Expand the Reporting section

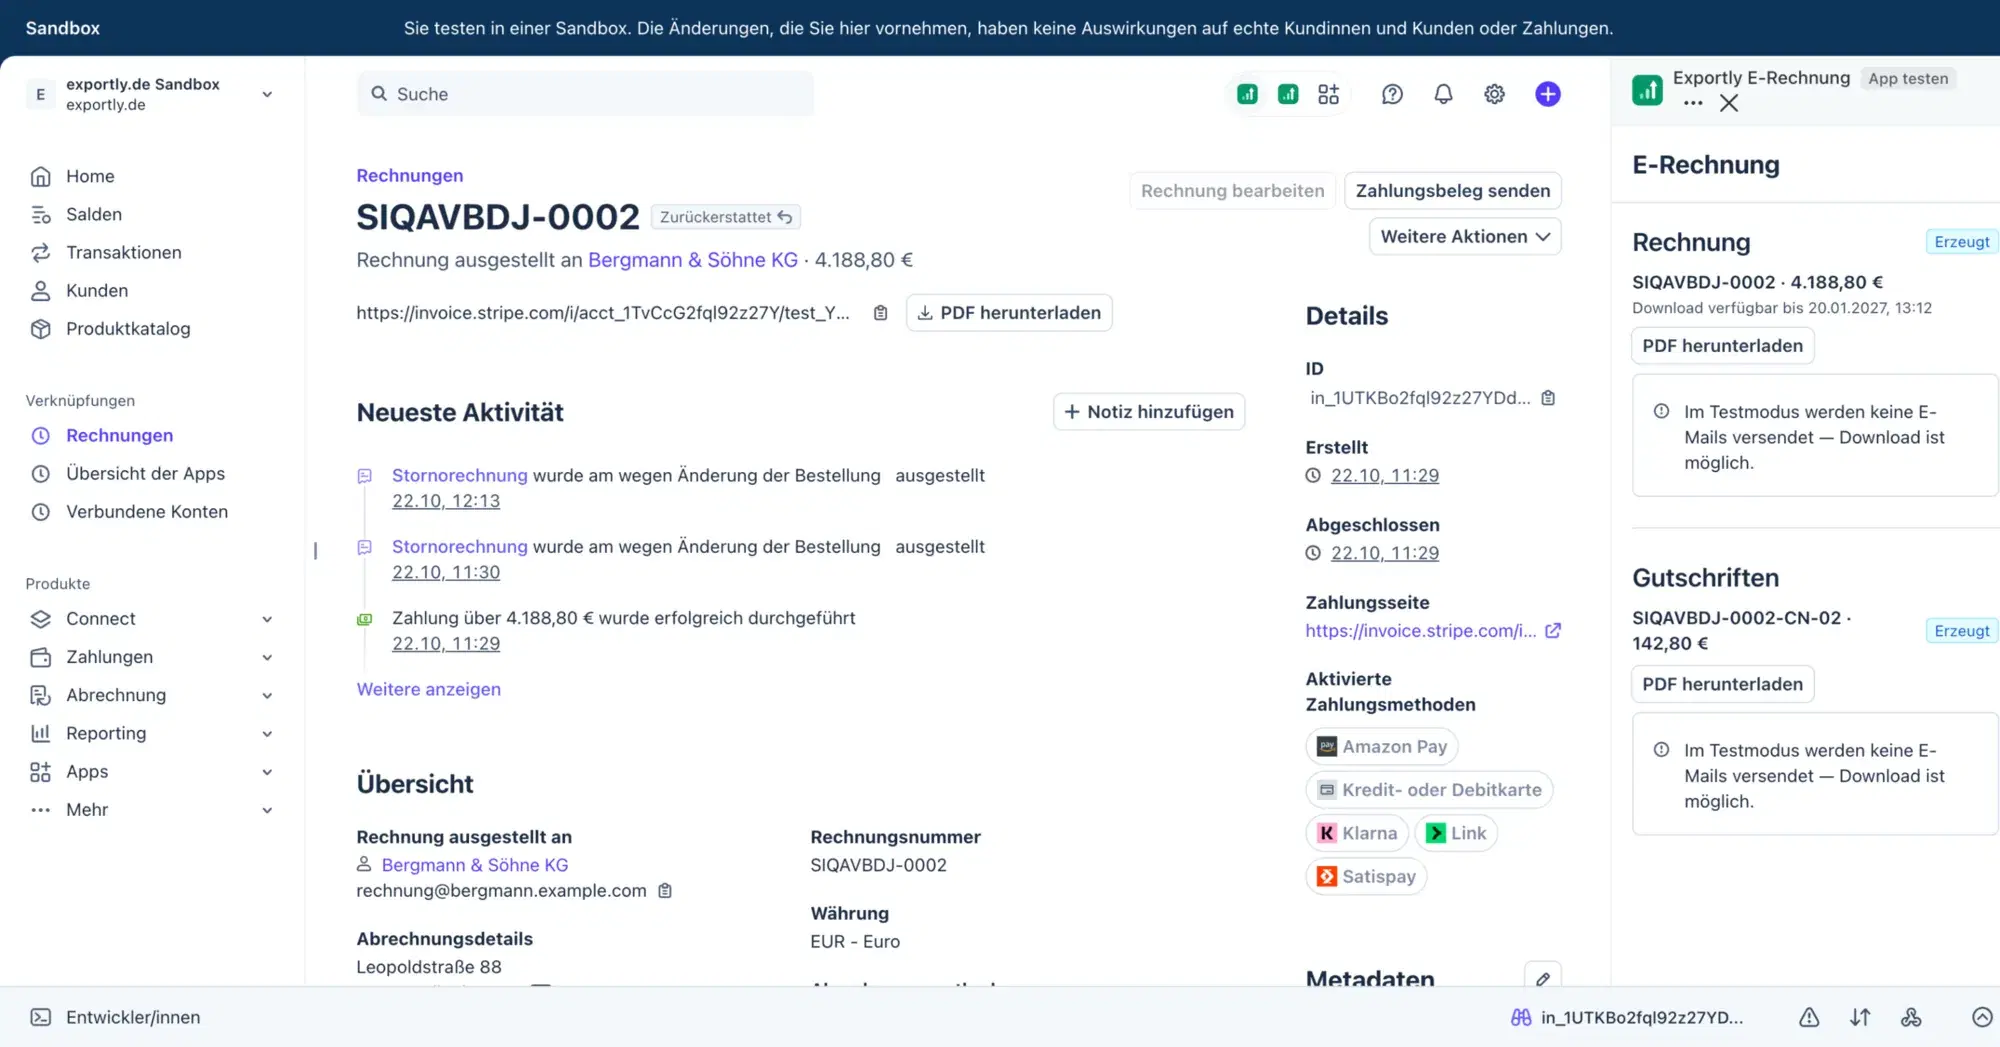click(267, 733)
